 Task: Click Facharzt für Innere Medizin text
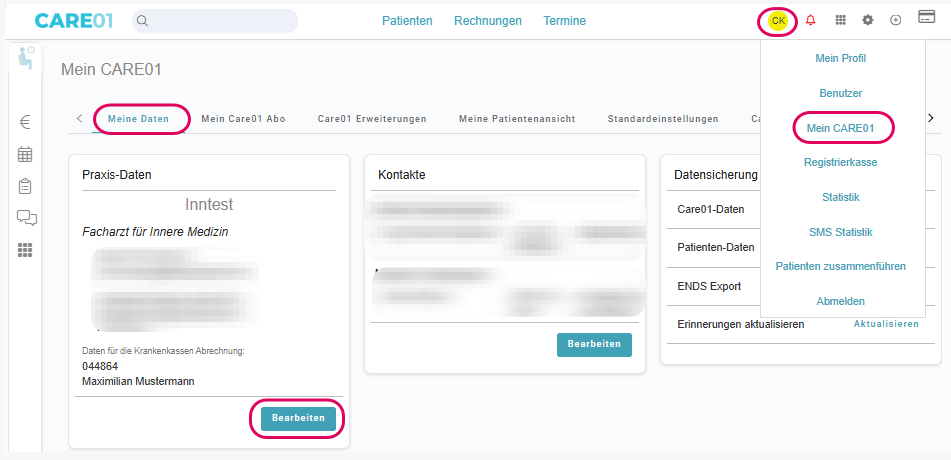(155, 232)
